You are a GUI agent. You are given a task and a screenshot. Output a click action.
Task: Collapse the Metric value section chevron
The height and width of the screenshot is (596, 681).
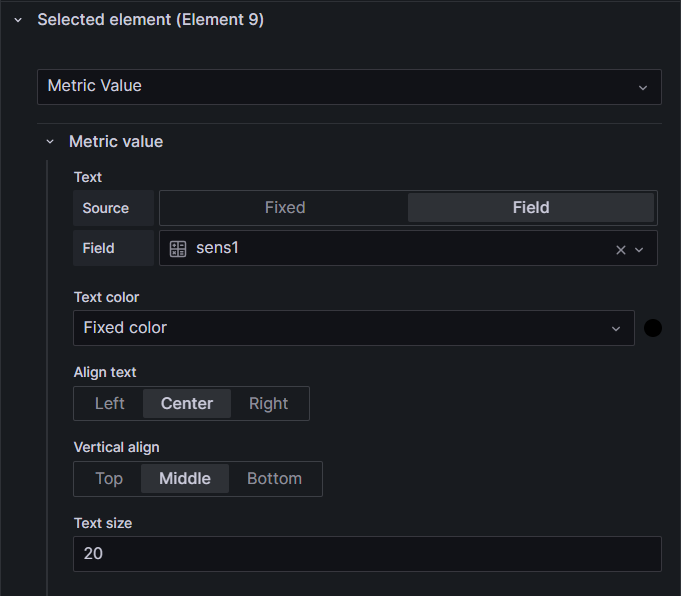pos(50,142)
